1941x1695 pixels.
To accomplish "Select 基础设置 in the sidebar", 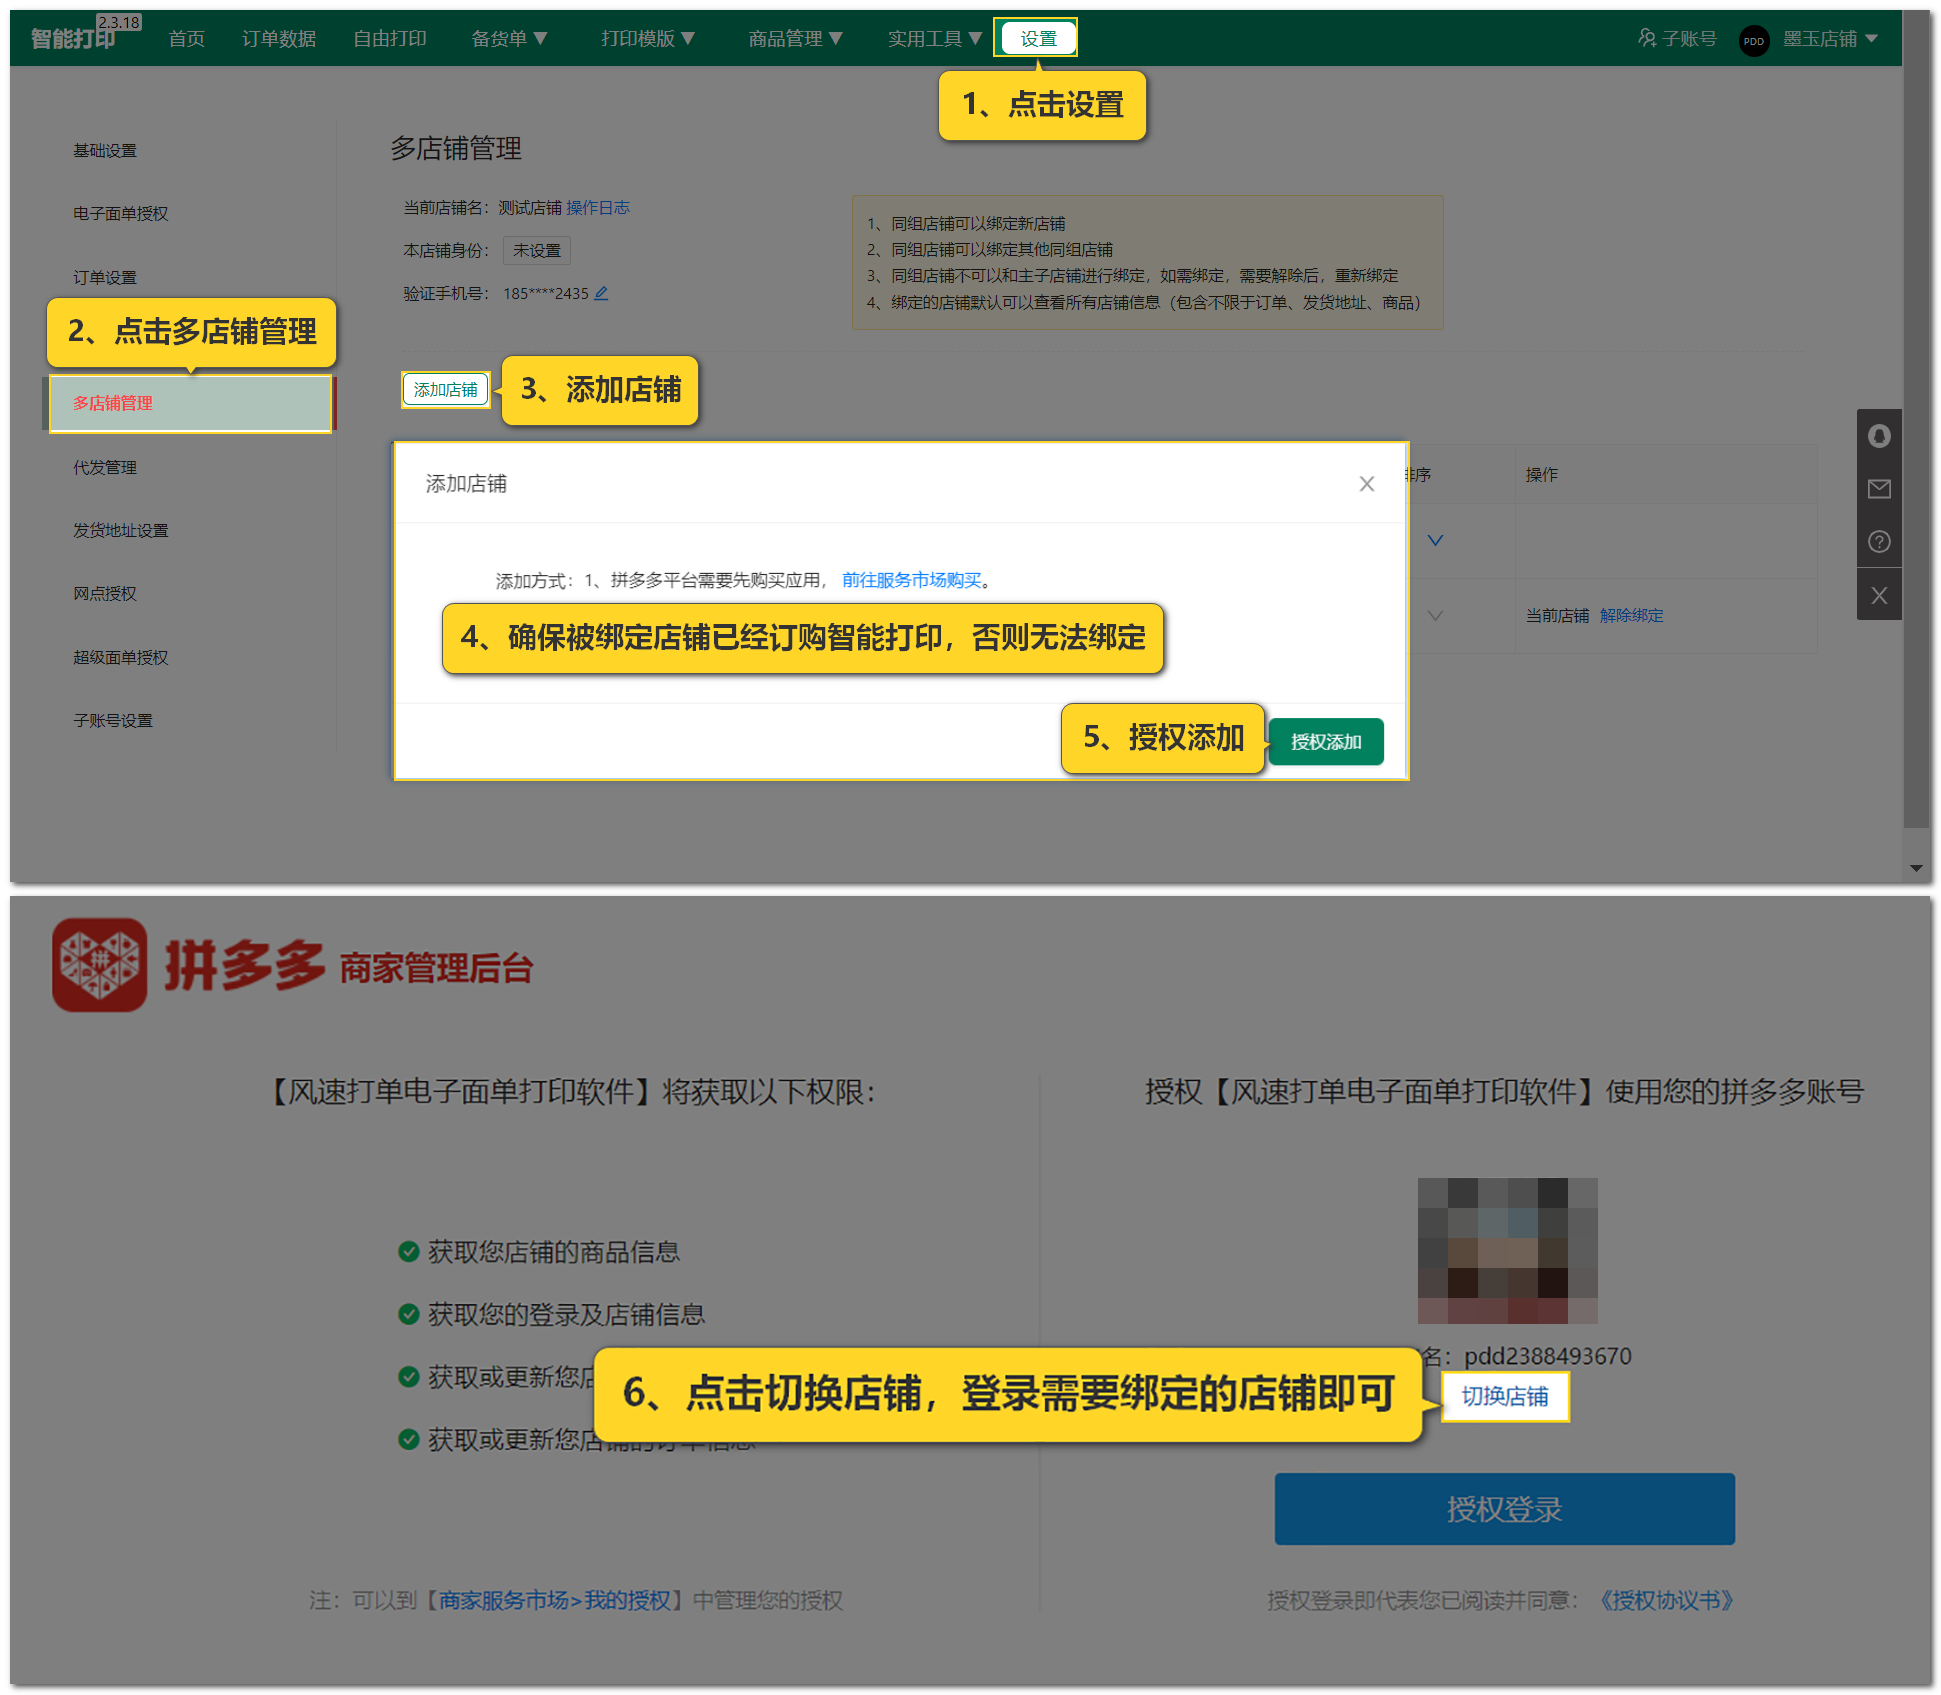I will click(x=105, y=150).
